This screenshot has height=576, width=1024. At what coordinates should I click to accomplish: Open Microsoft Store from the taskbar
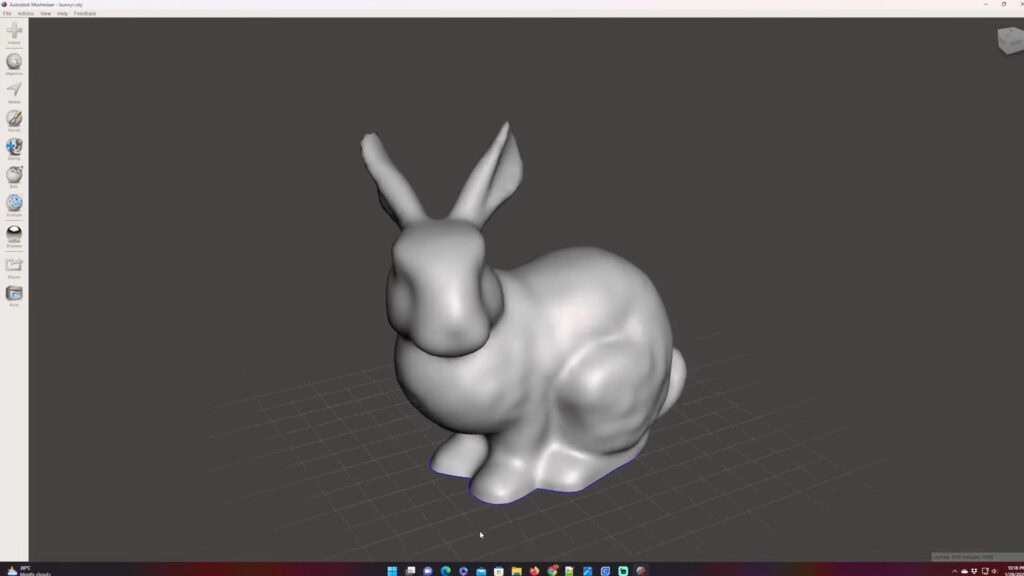pos(499,571)
